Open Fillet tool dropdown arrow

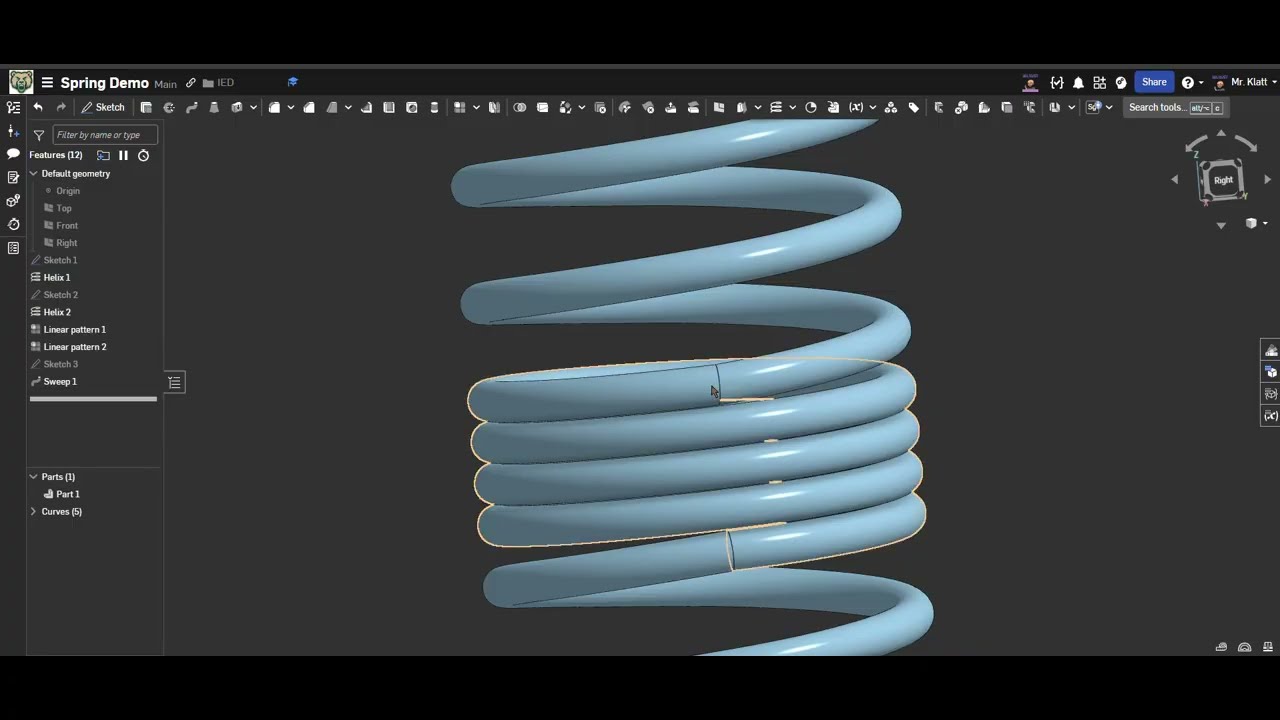tap(291, 107)
